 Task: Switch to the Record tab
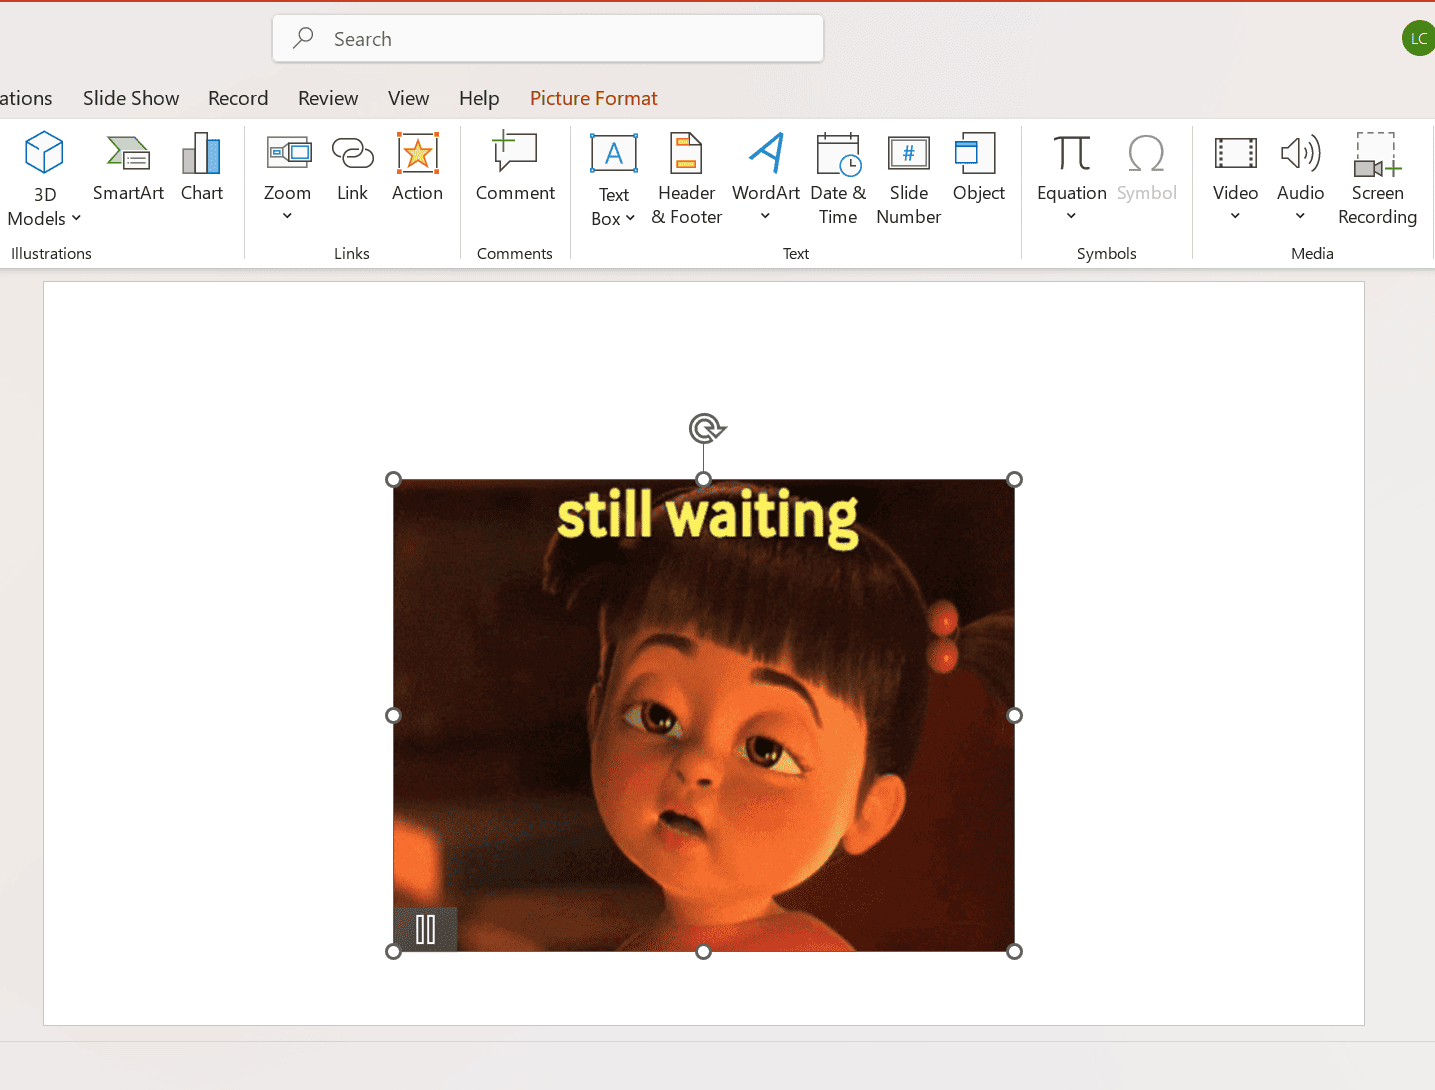(x=238, y=98)
